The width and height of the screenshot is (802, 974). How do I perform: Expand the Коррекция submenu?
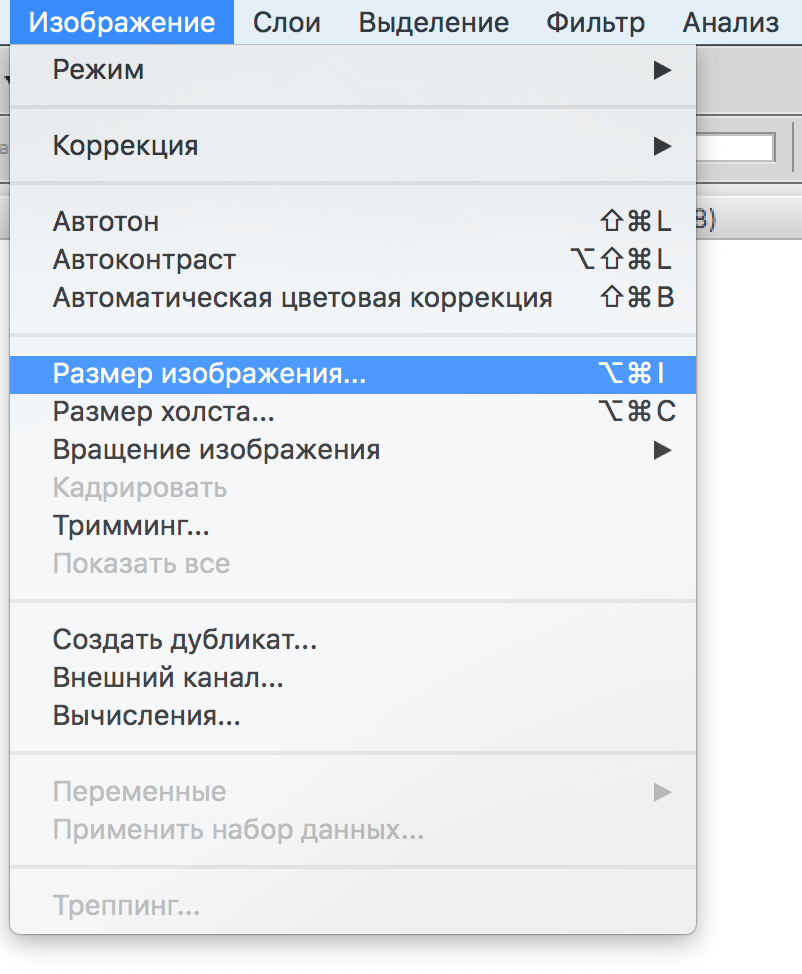(x=353, y=146)
